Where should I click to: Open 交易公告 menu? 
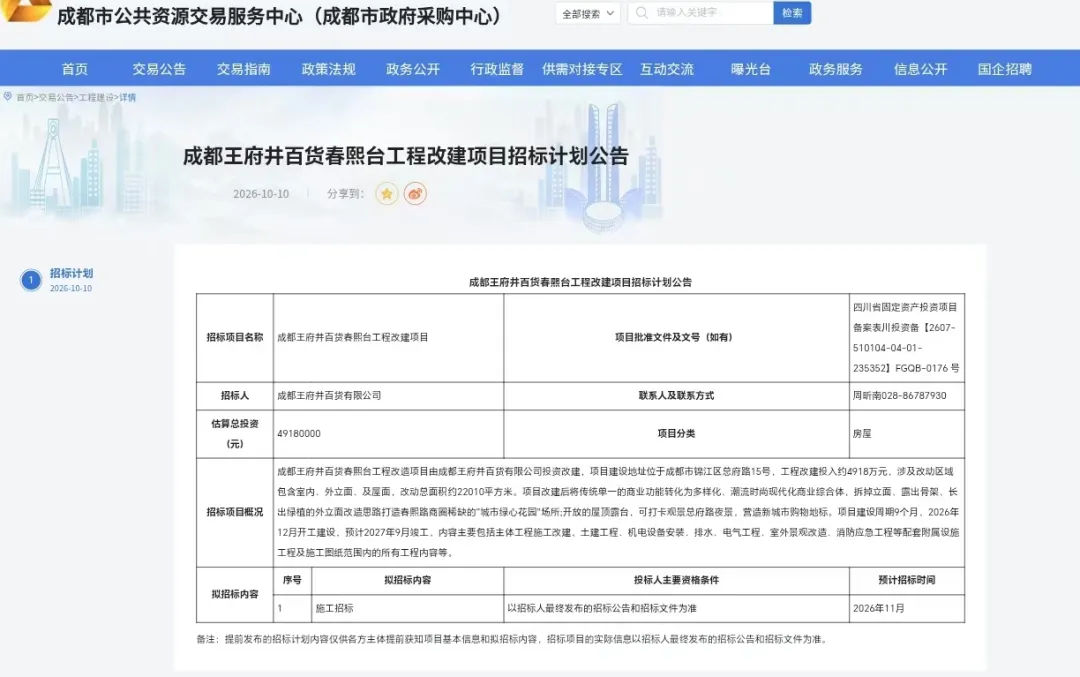coord(159,69)
